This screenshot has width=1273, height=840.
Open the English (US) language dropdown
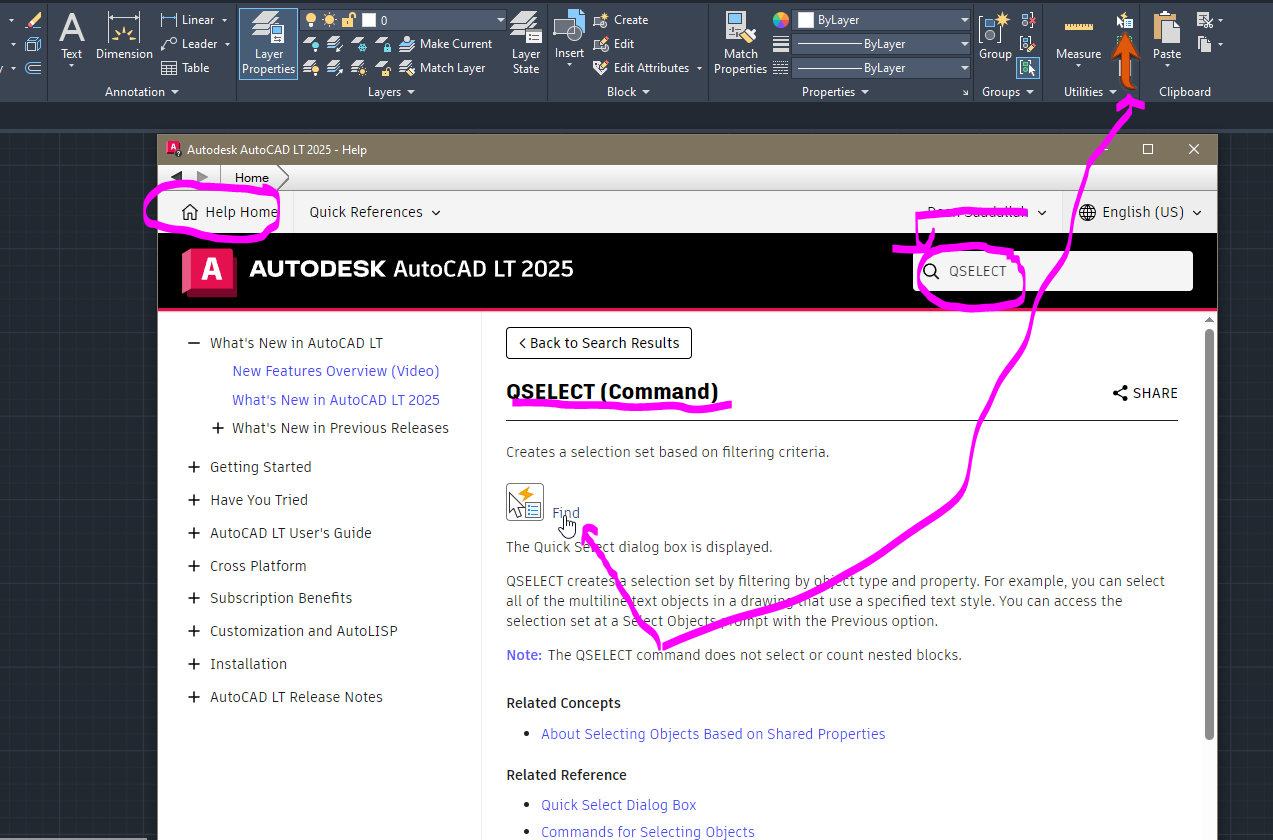(x=1140, y=211)
